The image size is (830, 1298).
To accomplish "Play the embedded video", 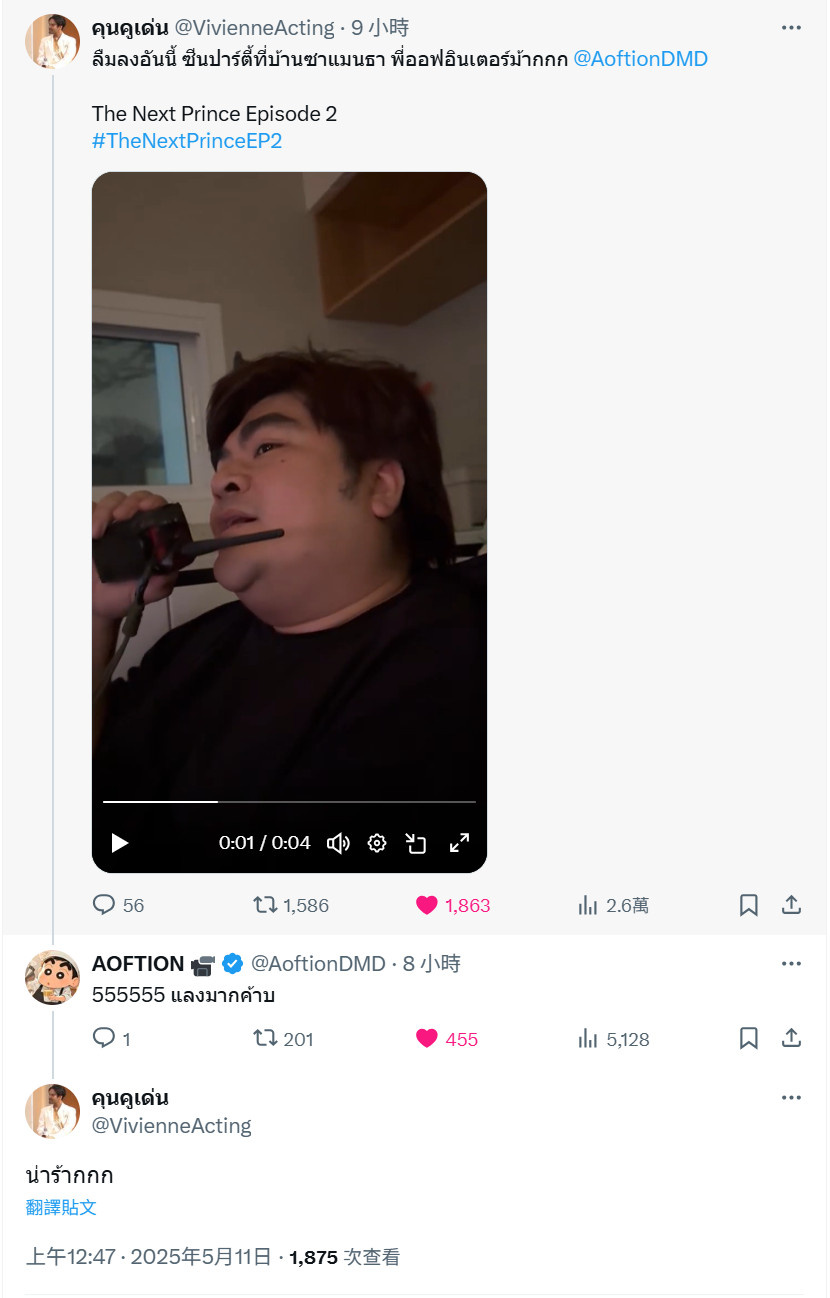I will (120, 843).
